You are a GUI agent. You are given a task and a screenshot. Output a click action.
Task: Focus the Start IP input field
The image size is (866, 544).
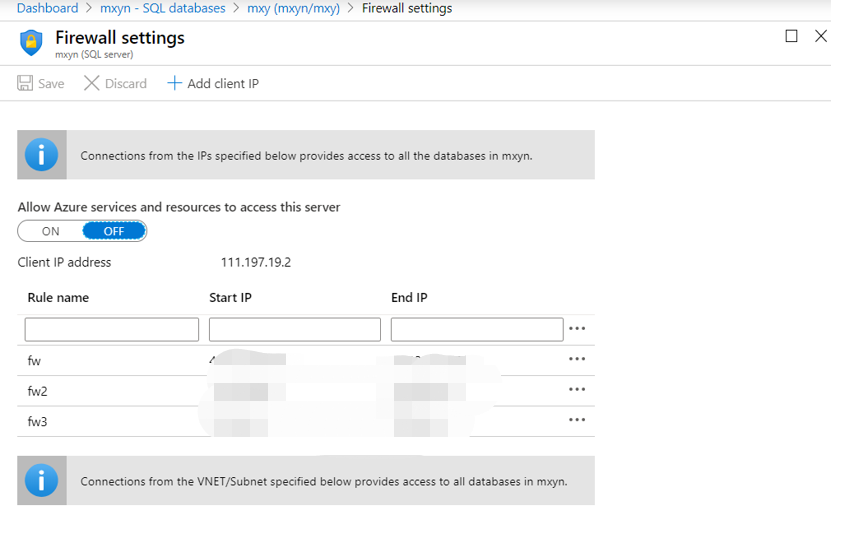(295, 329)
